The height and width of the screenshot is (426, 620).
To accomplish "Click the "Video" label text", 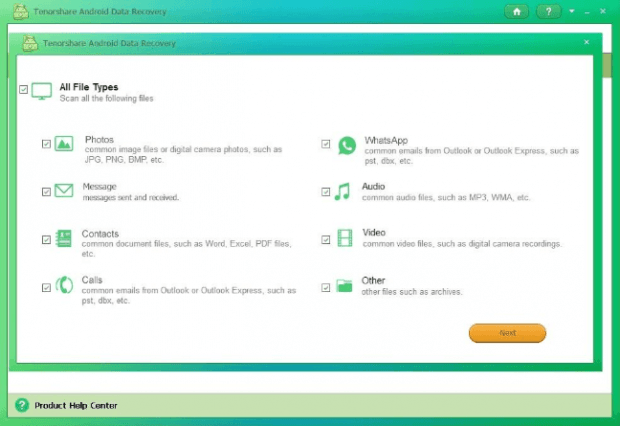I will (x=374, y=233).
